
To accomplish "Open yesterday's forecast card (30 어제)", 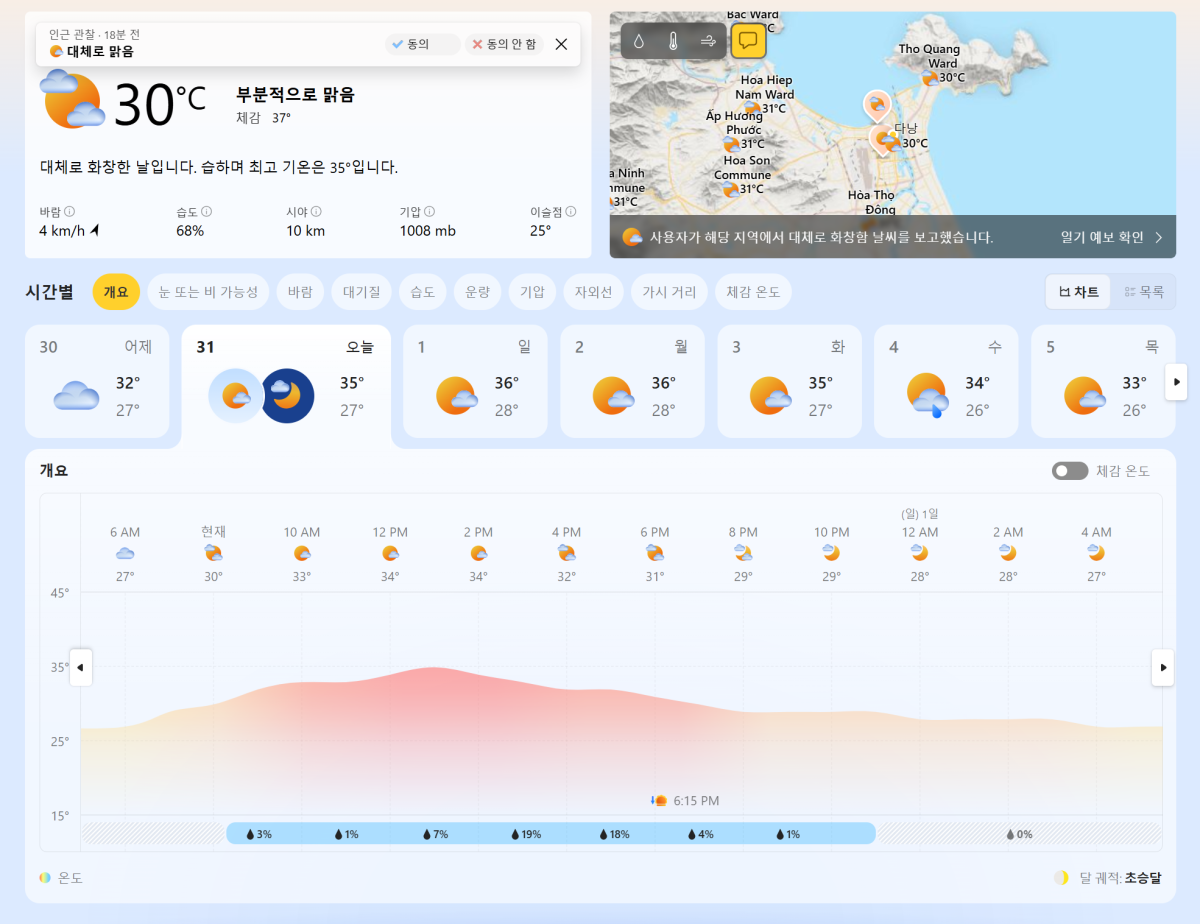I will pos(97,381).
